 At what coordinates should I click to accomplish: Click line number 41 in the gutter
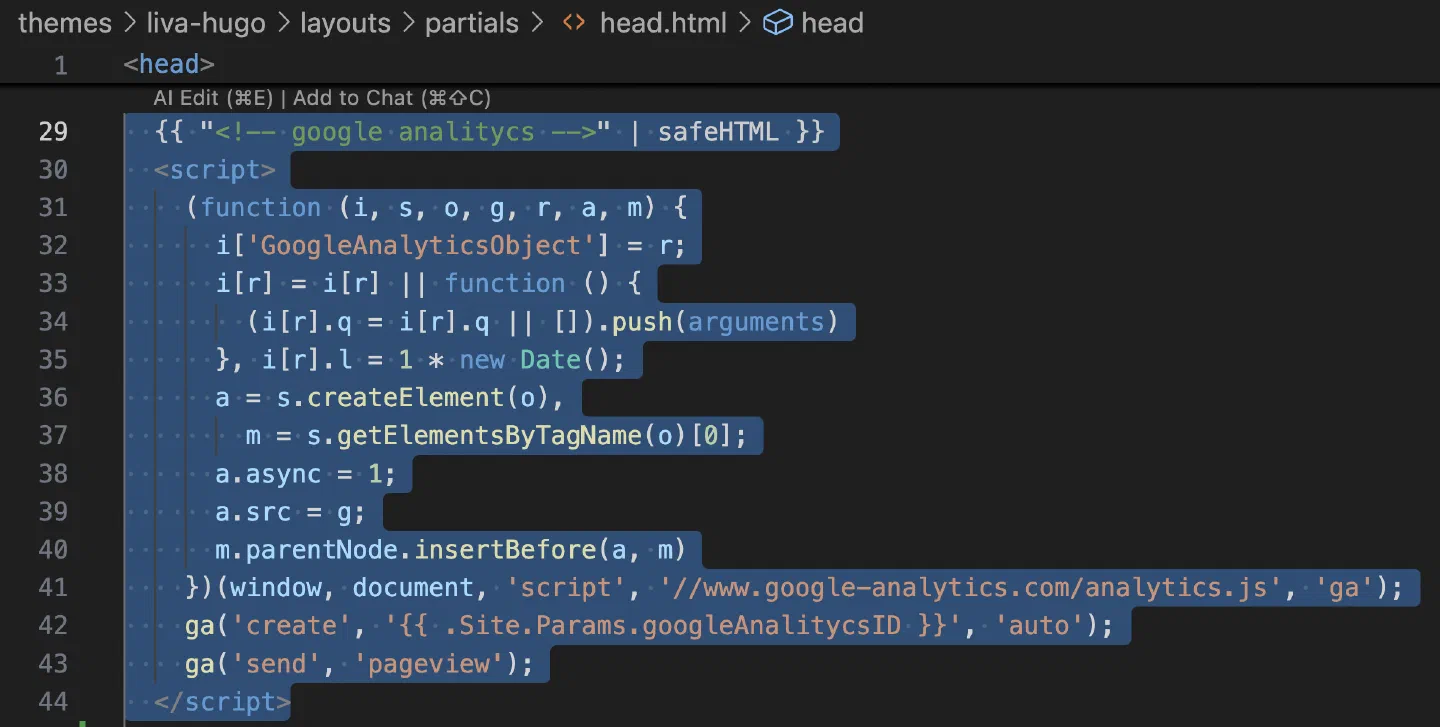click(53, 587)
